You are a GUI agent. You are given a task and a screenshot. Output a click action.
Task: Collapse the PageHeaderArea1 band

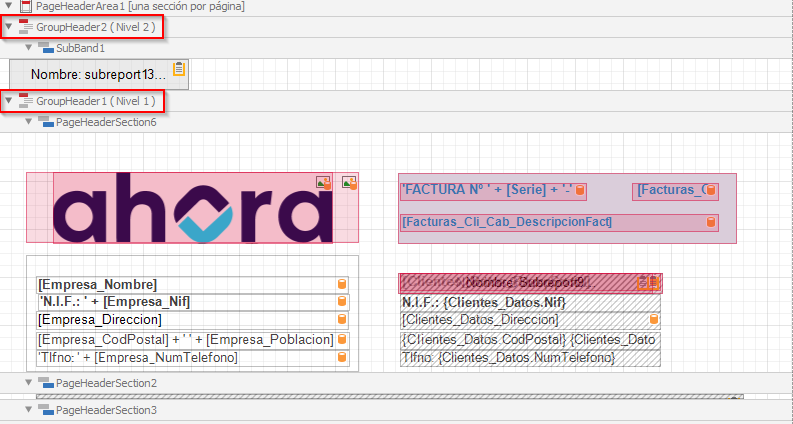(8, 7)
